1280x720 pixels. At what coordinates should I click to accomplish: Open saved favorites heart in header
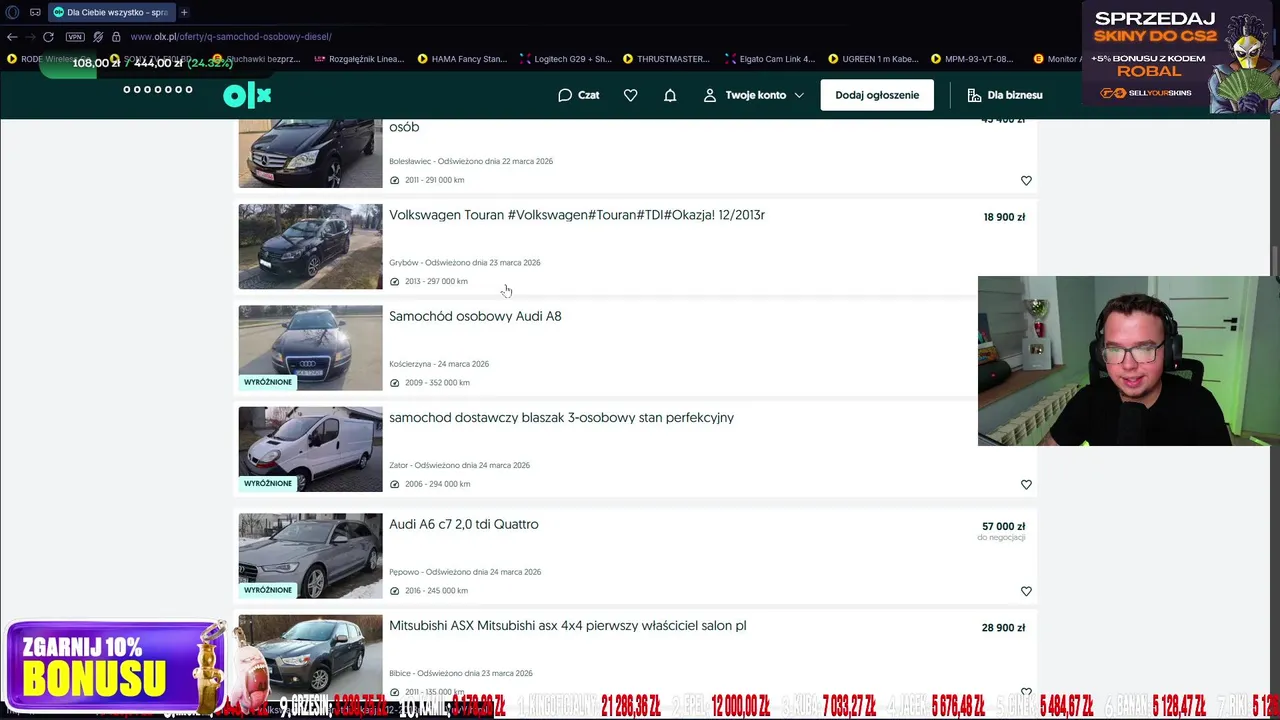[630, 95]
